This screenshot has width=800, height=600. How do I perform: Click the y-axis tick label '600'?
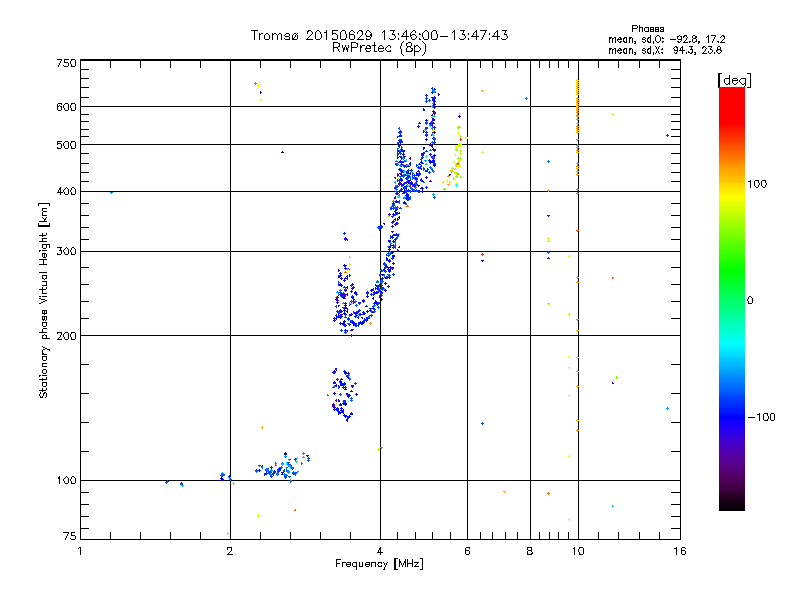(x=66, y=107)
